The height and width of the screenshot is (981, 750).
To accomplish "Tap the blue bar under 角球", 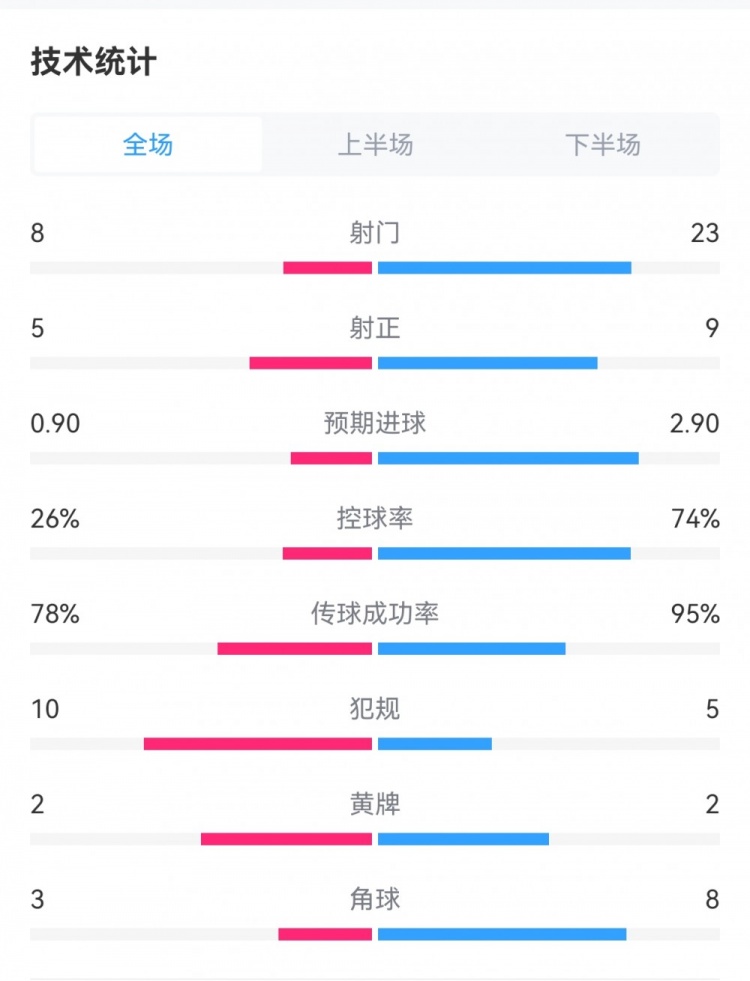I will tap(502, 934).
